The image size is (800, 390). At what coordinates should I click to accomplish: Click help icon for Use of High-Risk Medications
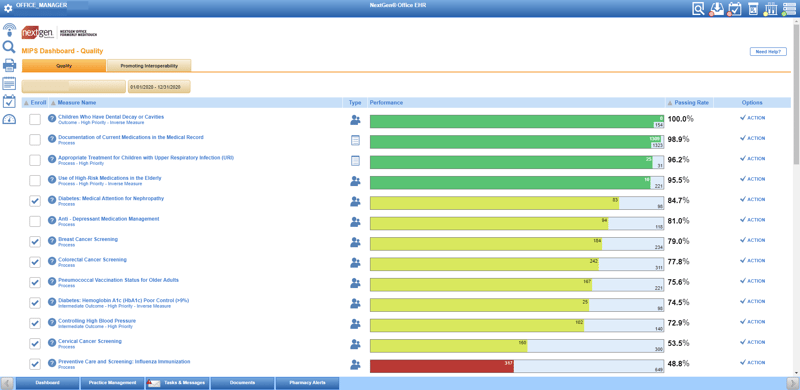(52, 180)
